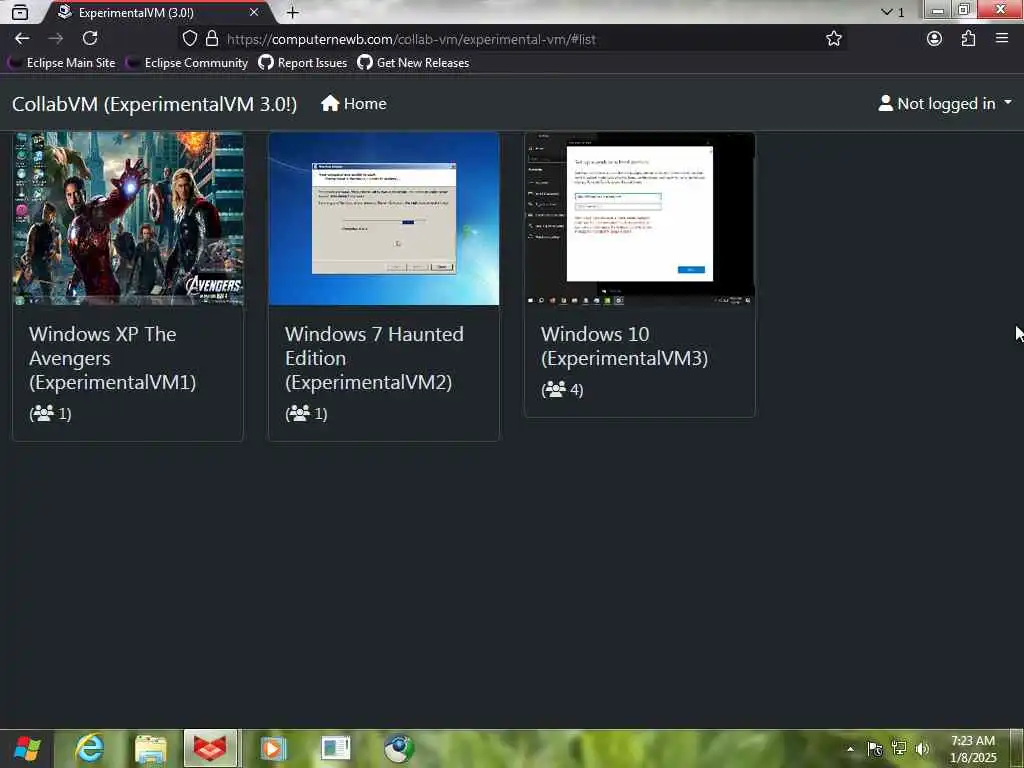
Task: Click the 4 users count on Windows 10 card
Action: point(562,390)
